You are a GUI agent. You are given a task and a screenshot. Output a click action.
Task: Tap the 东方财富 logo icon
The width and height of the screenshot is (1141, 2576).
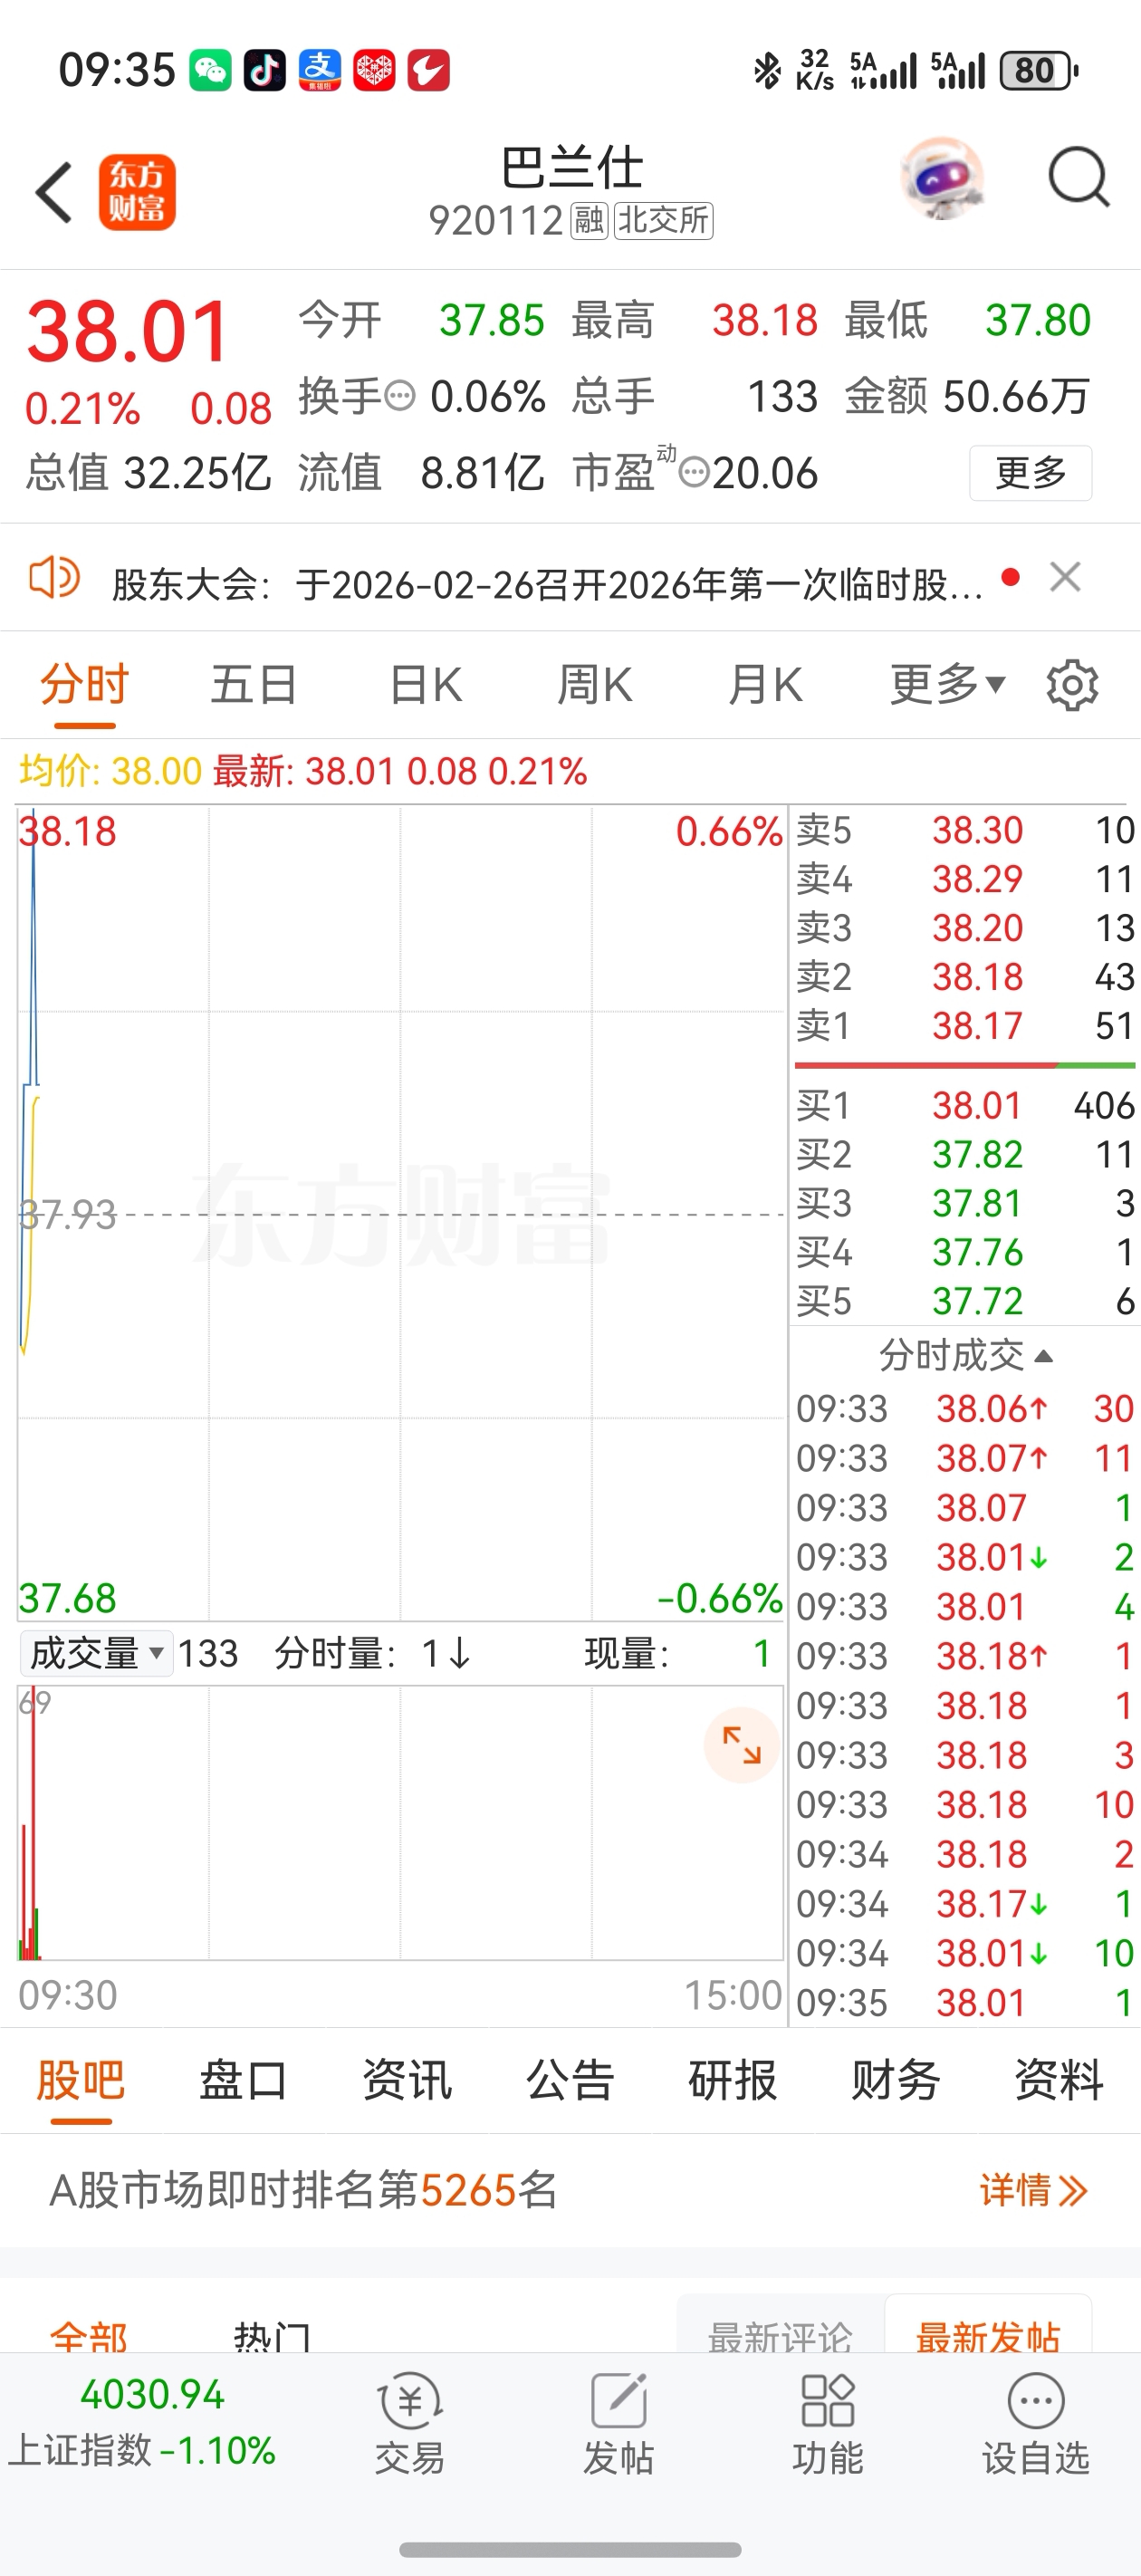137,192
